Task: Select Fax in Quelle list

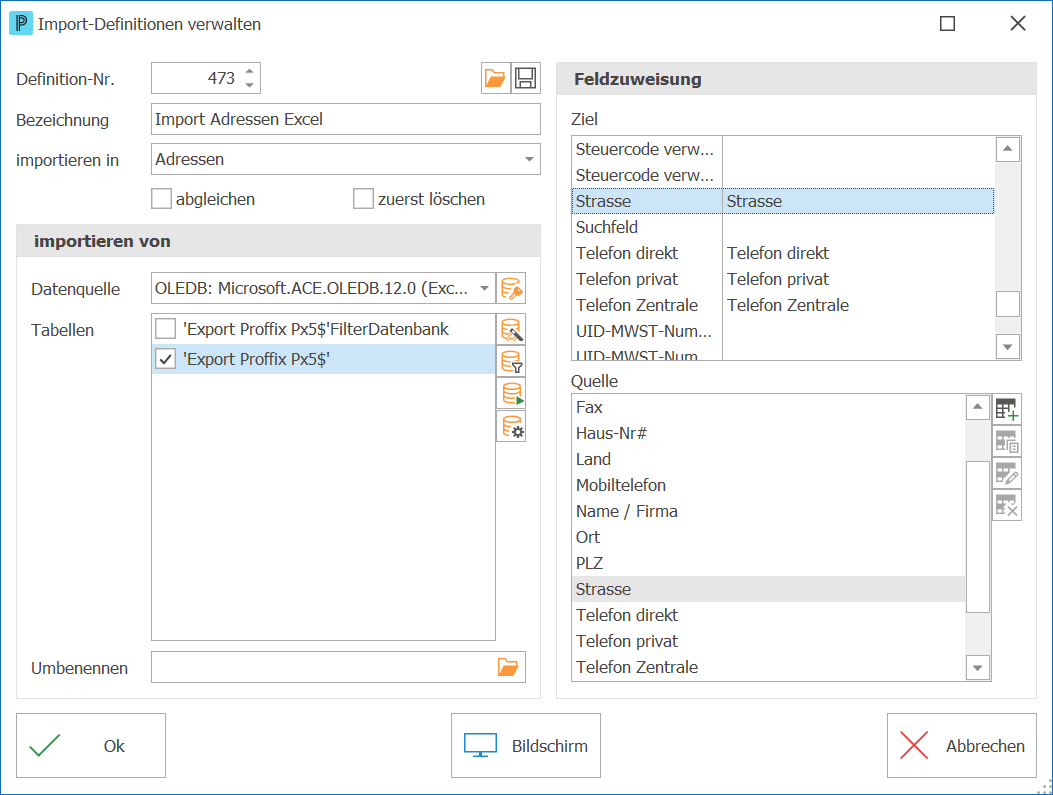Action: coord(768,407)
